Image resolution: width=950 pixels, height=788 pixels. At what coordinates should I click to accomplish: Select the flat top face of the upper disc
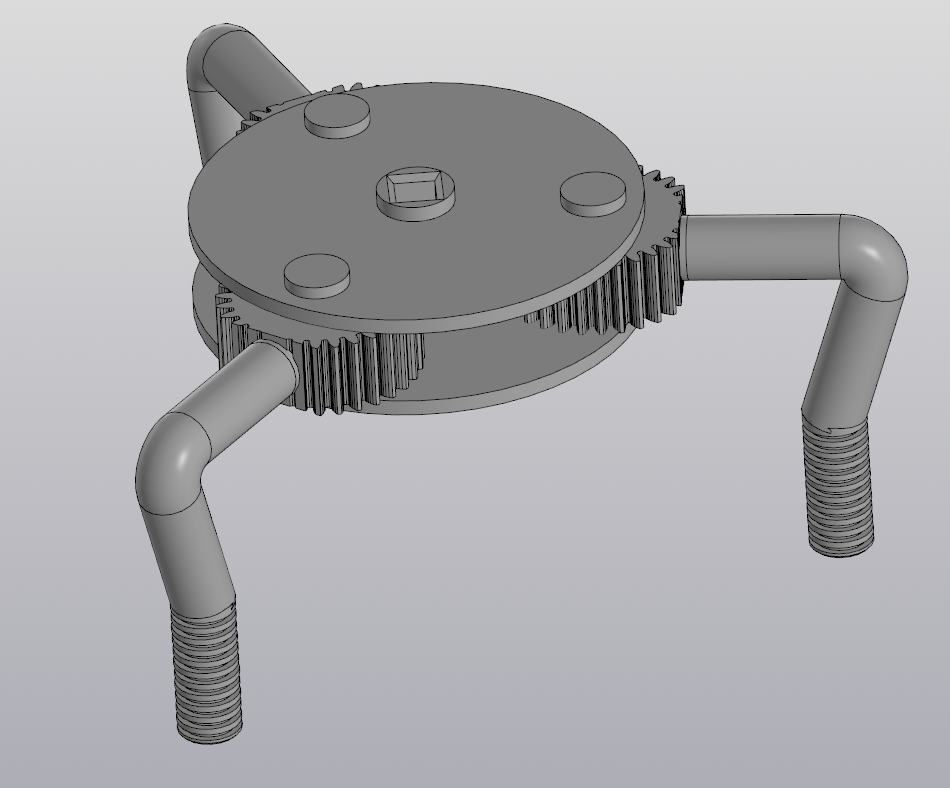point(480,250)
